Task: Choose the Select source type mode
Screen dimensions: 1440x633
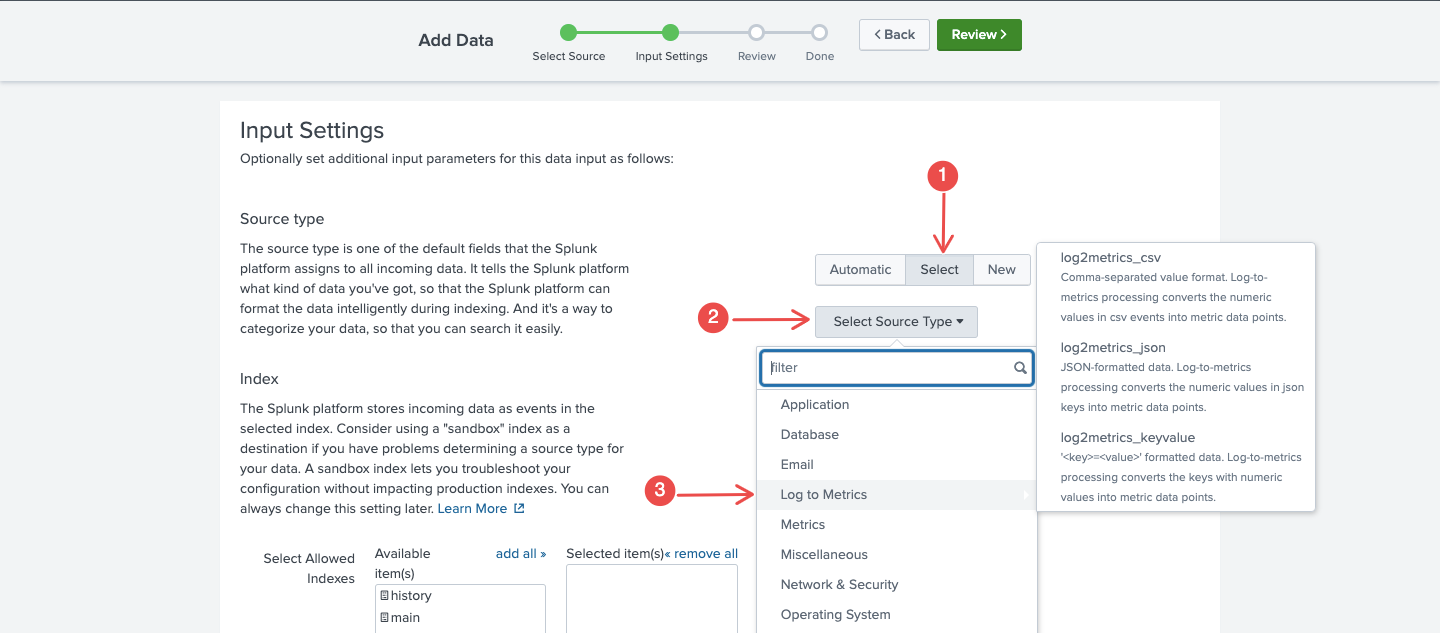Action: tap(939, 269)
